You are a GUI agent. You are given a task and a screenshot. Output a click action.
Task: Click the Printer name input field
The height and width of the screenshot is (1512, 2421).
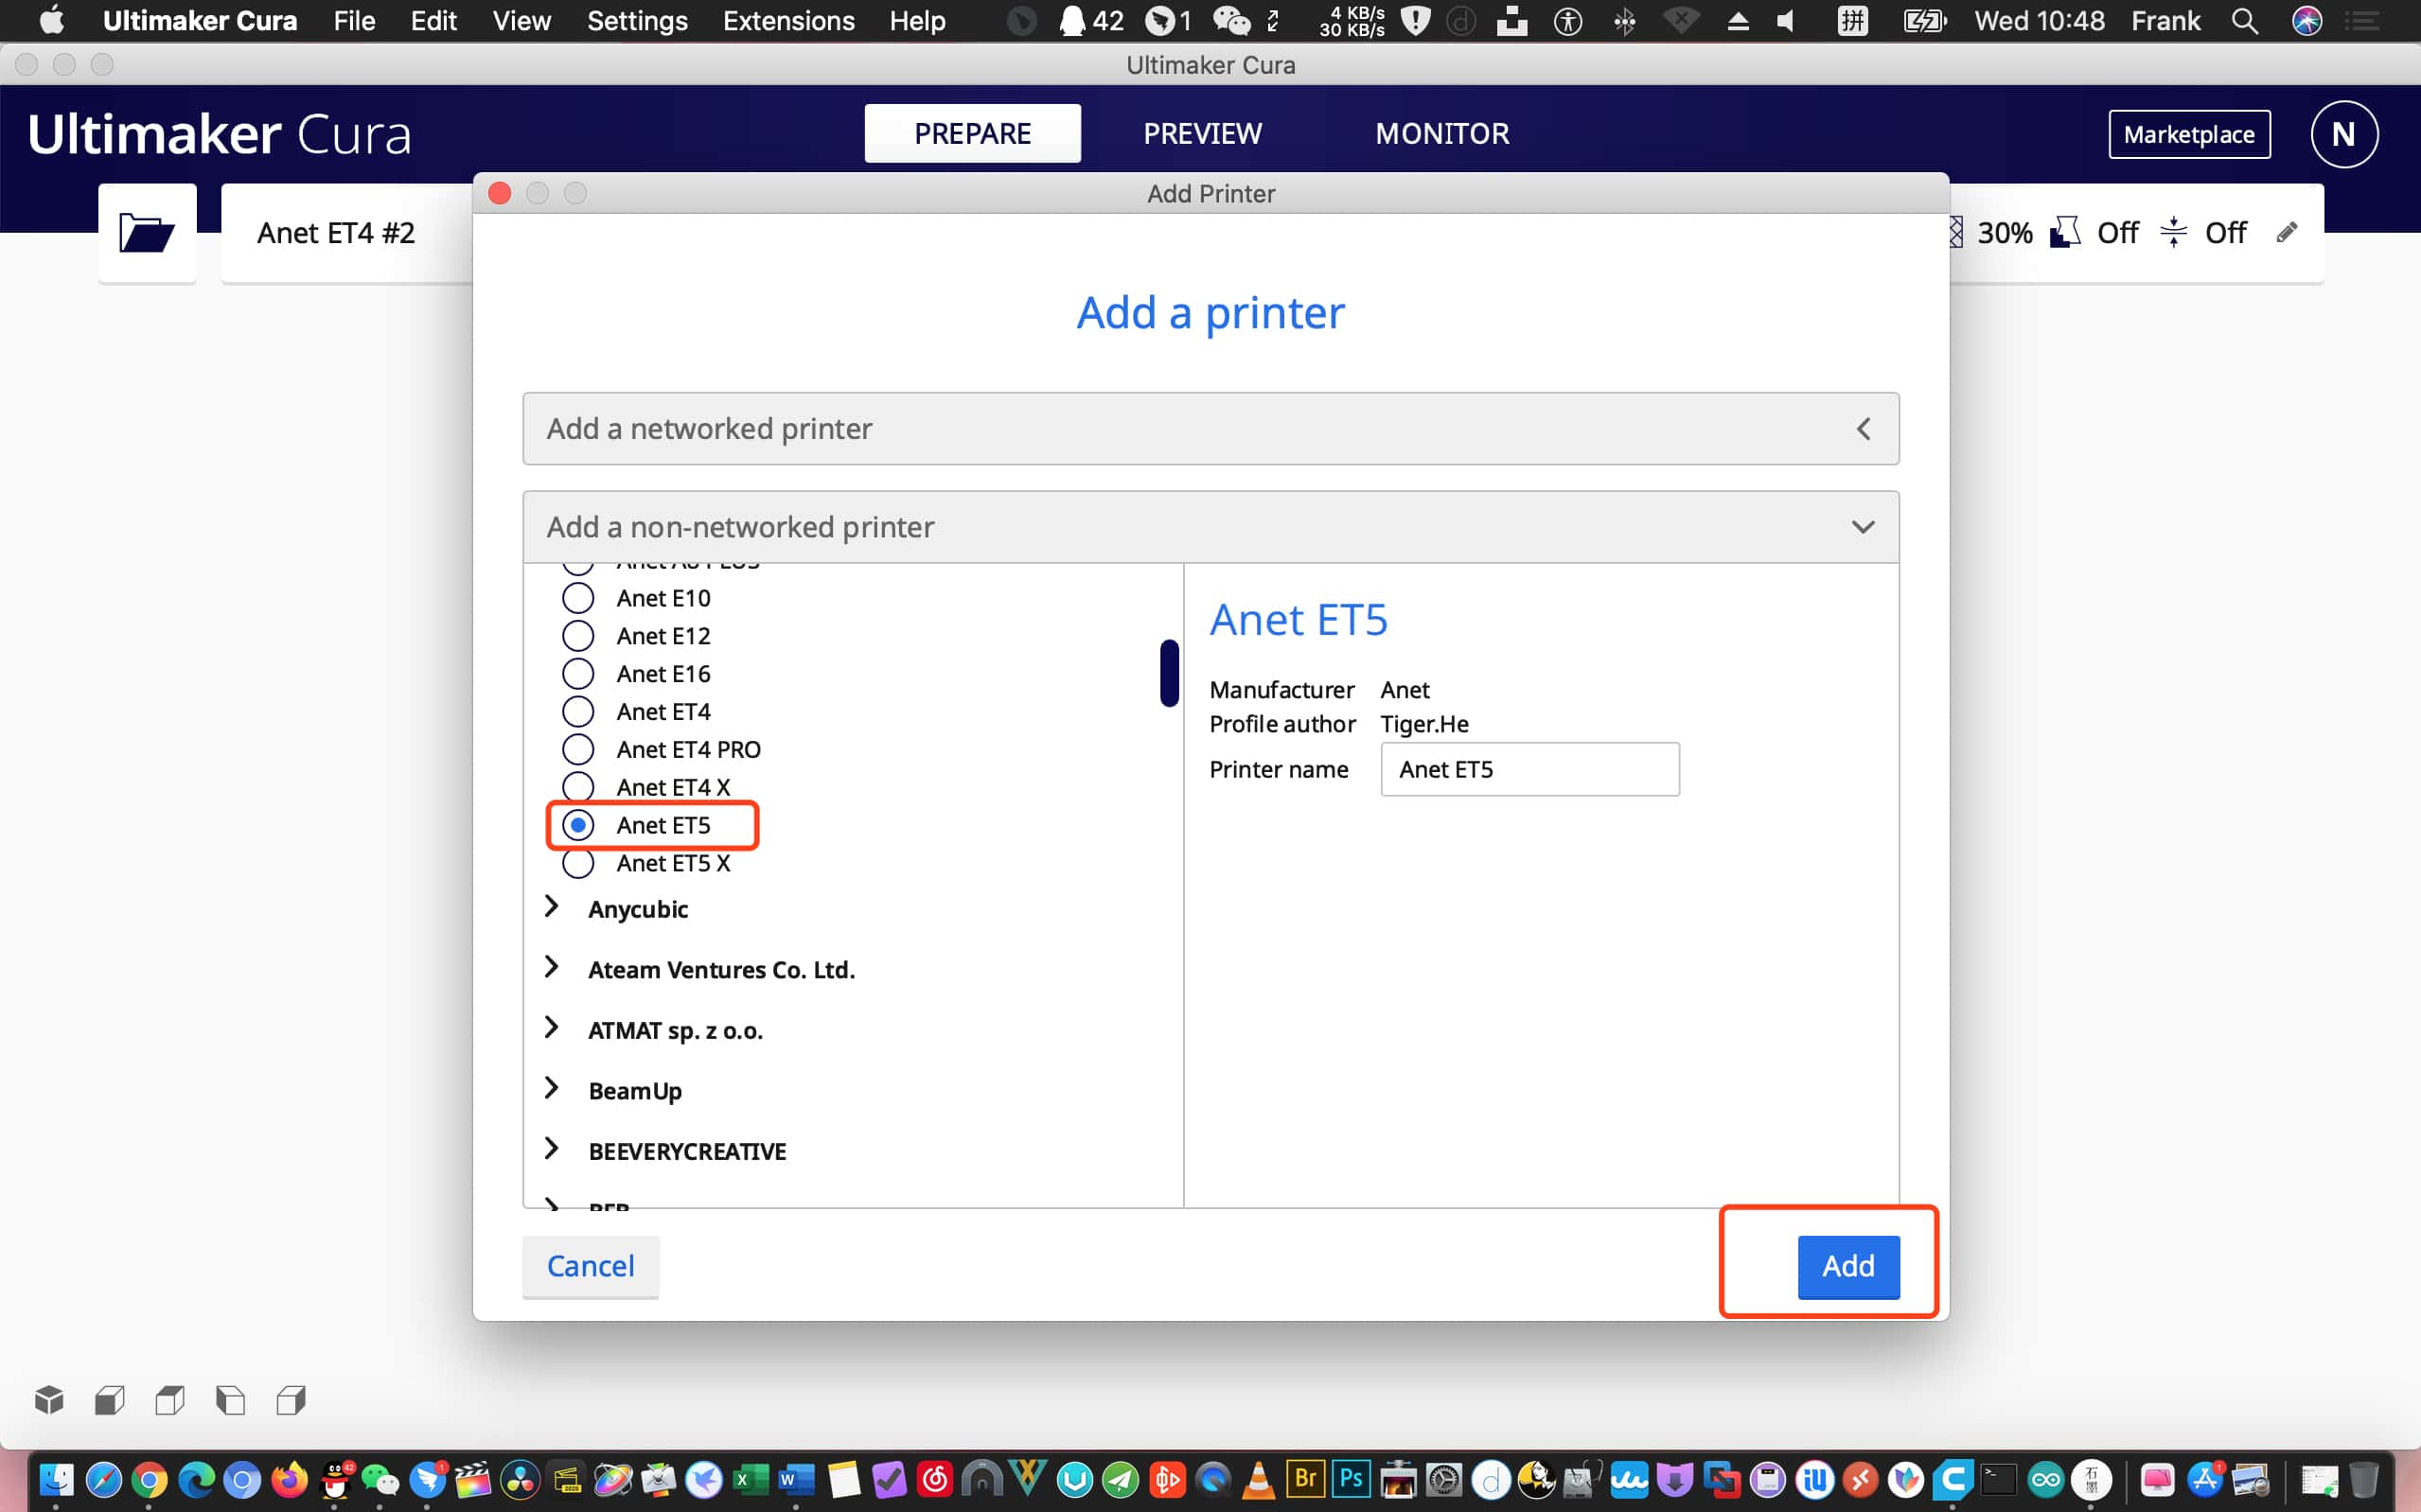1529,769
